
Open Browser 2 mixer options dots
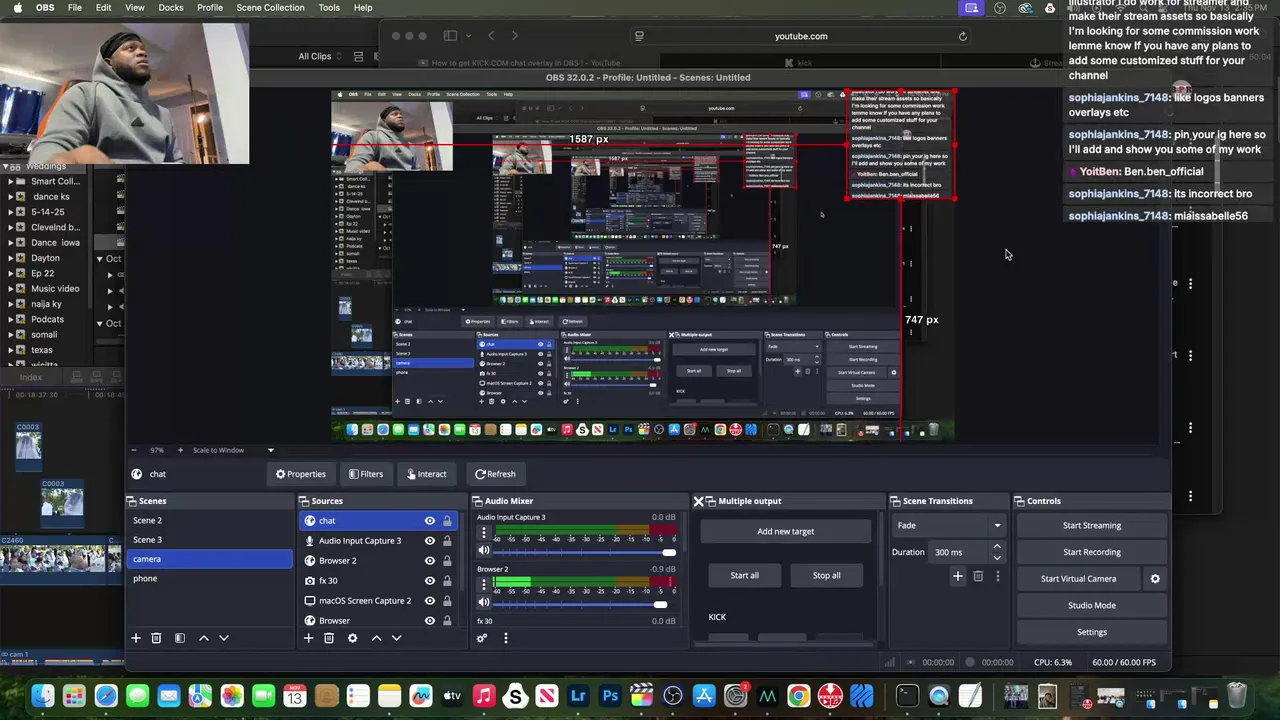(x=484, y=584)
